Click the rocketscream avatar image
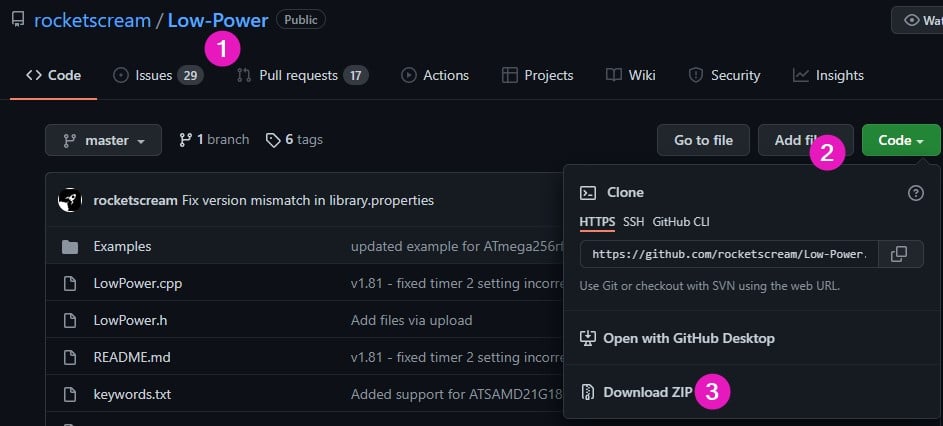 70,200
